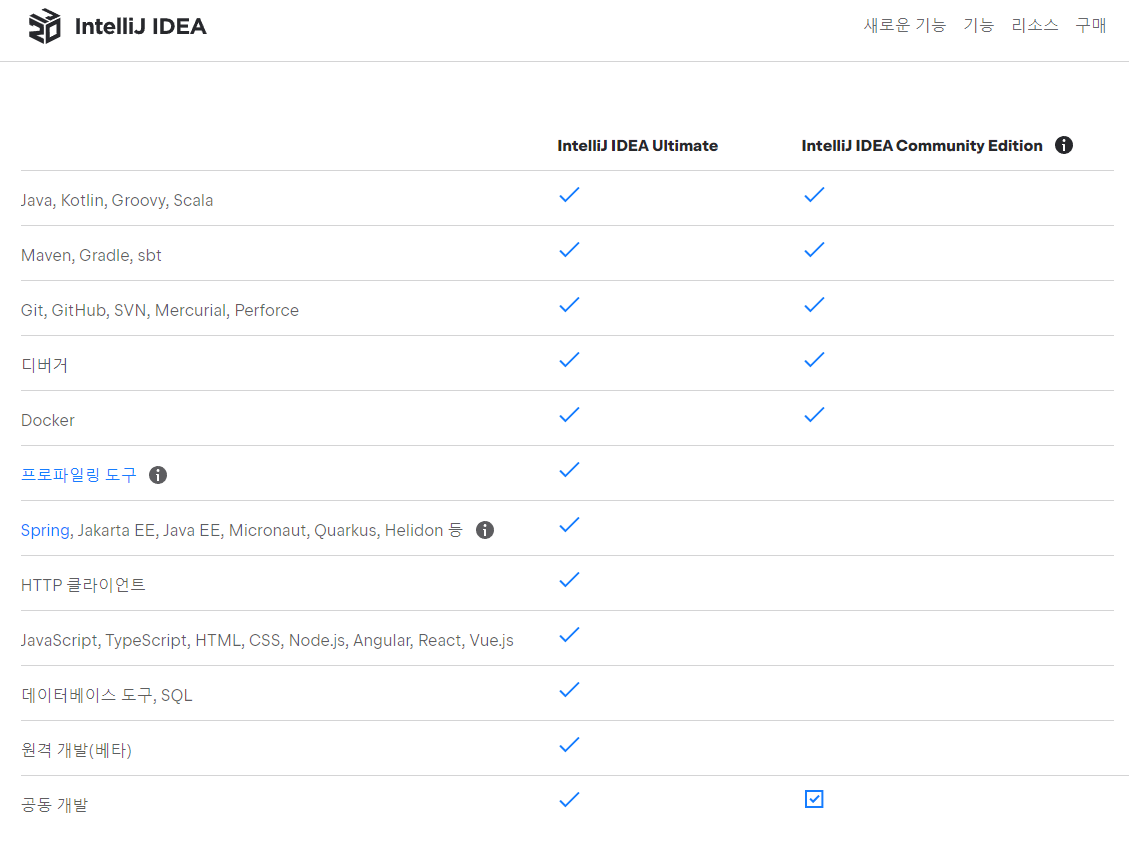Select the 원격 개발(베타) row label
Viewport: 1129px width, 842px height.
[76, 750]
